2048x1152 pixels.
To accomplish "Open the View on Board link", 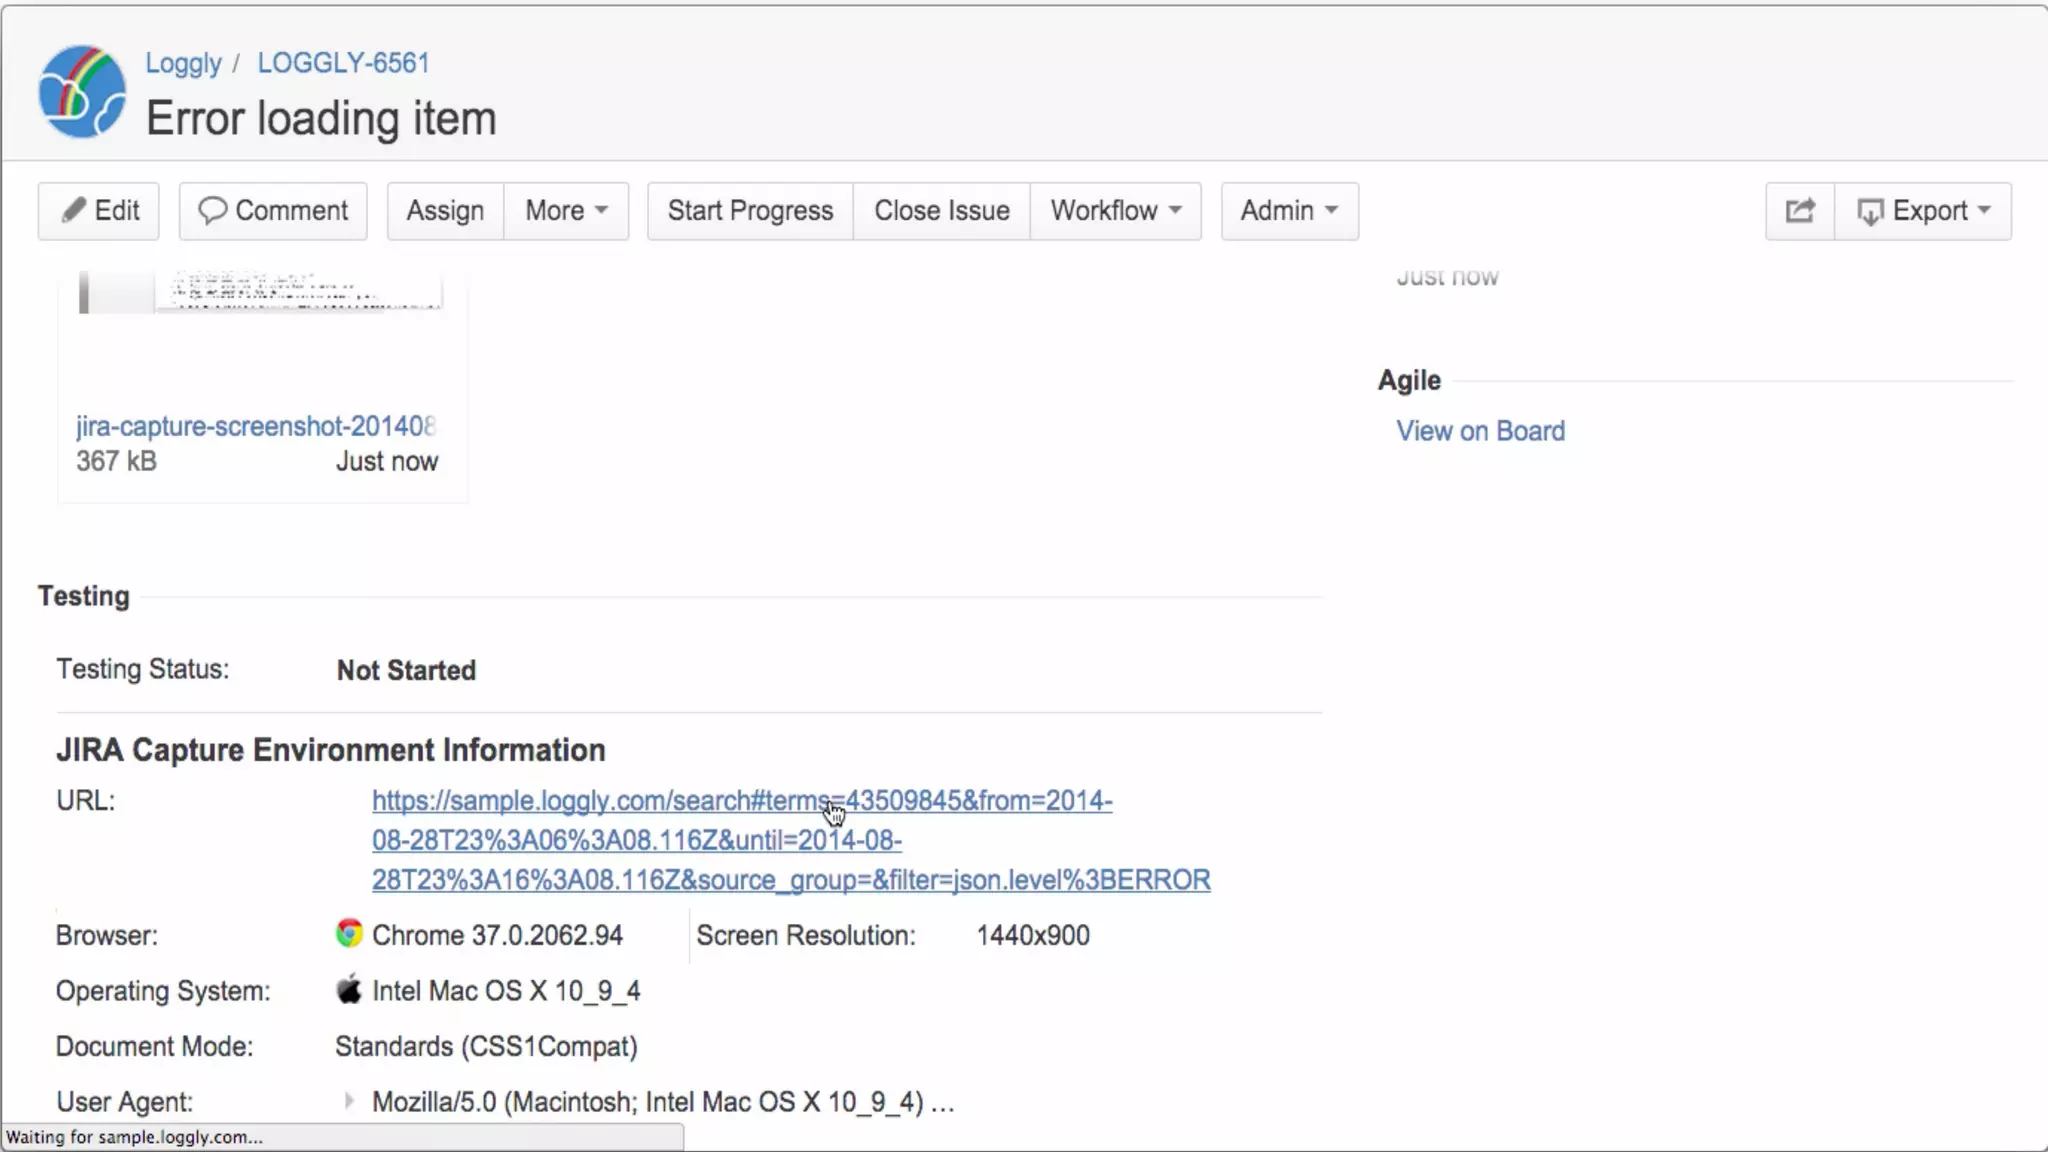I will [x=1480, y=431].
